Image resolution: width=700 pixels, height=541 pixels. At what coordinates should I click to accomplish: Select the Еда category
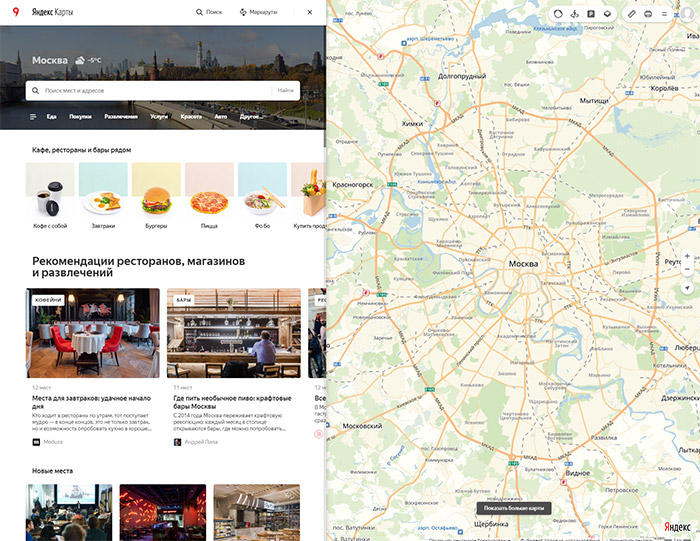tap(51, 117)
